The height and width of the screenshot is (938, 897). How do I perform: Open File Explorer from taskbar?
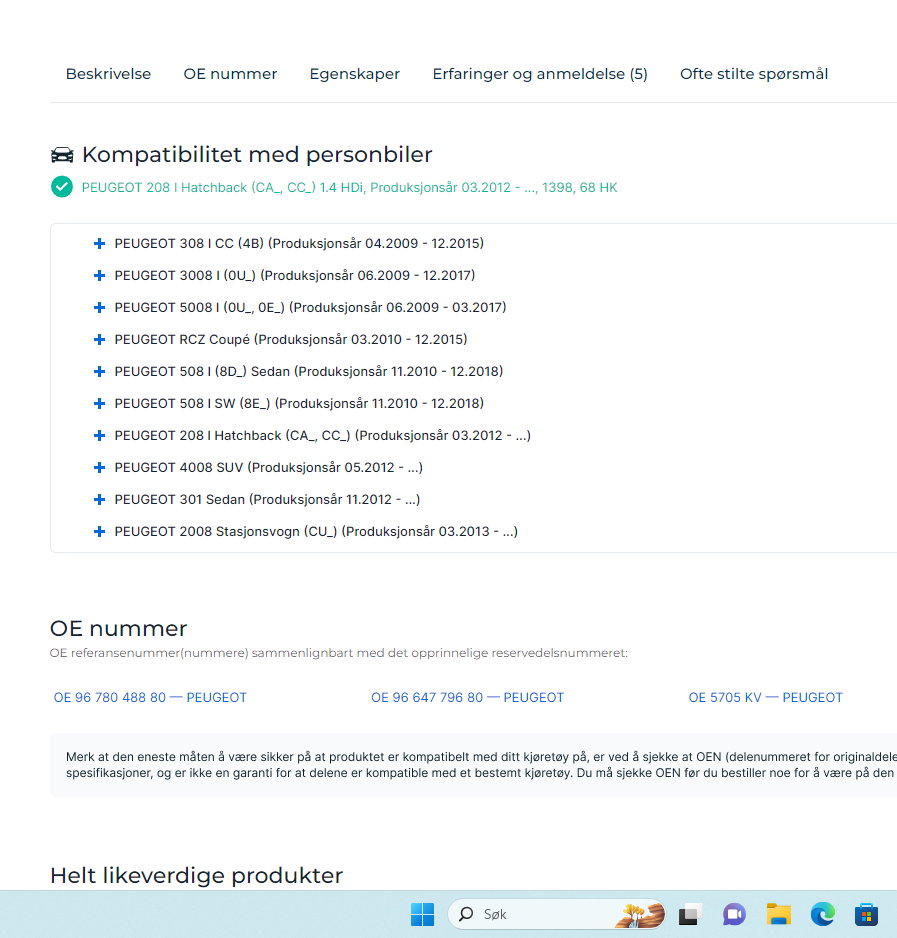[x=779, y=914]
